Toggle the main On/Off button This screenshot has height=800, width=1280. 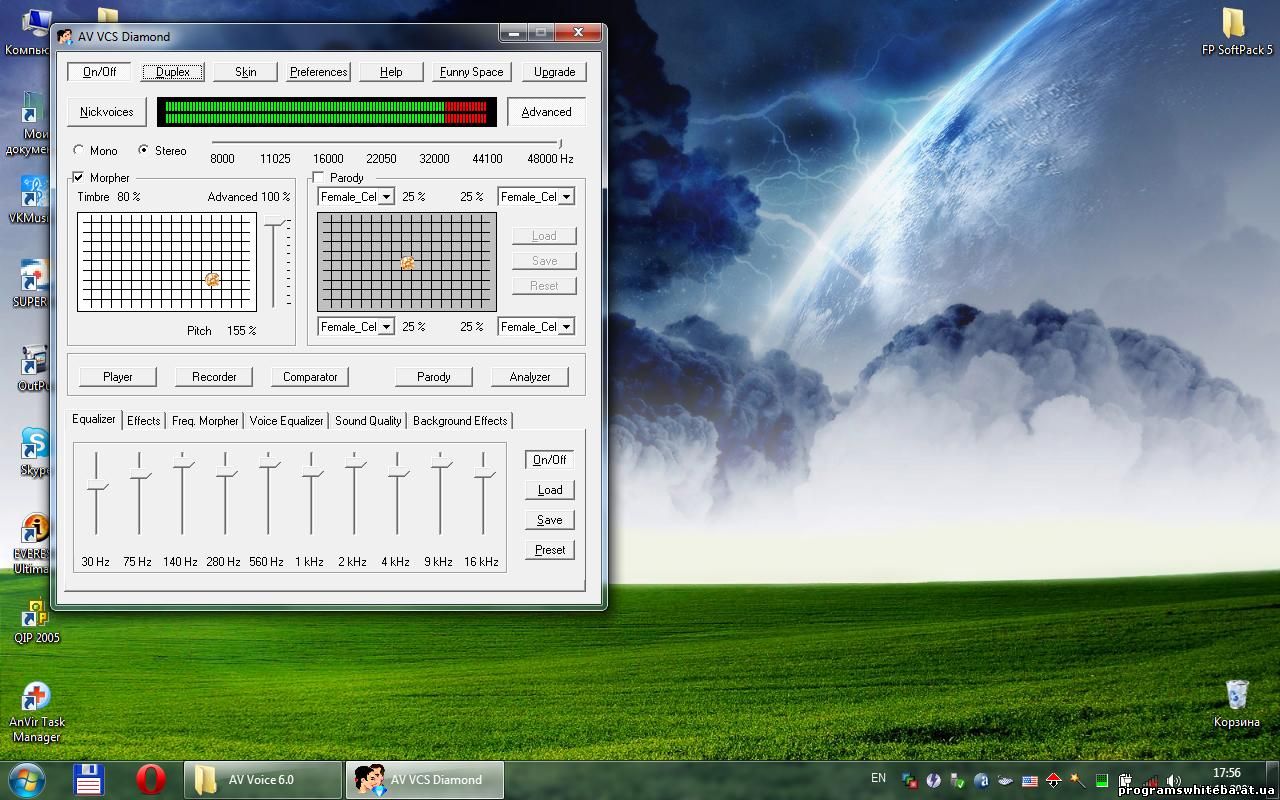[99, 72]
